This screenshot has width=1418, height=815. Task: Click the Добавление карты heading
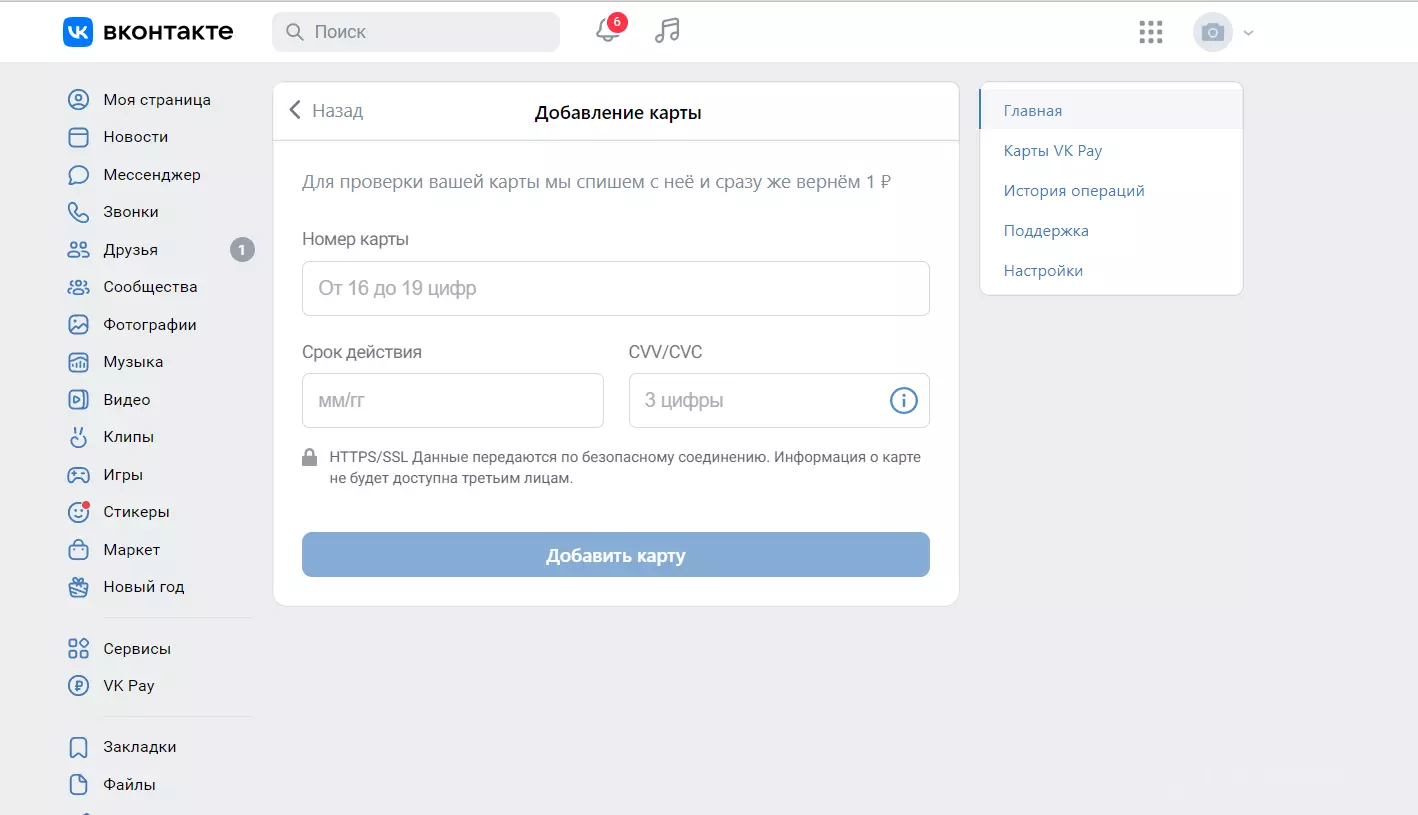(x=618, y=113)
